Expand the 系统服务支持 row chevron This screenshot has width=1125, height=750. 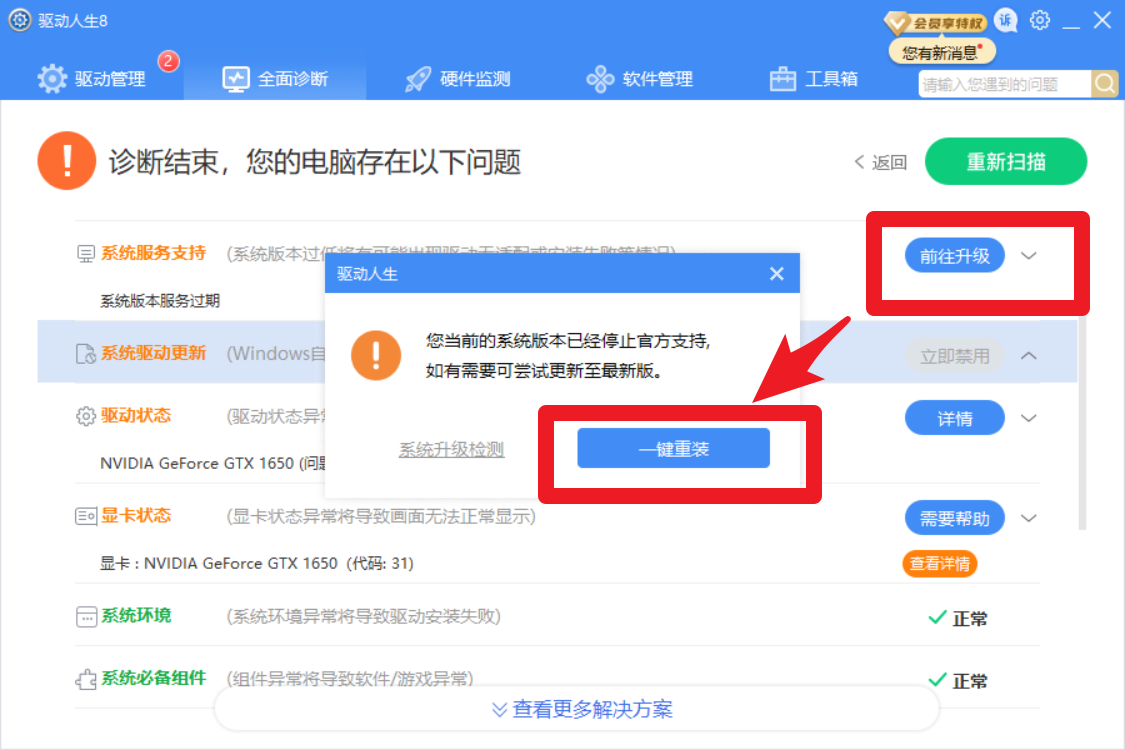1029,256
